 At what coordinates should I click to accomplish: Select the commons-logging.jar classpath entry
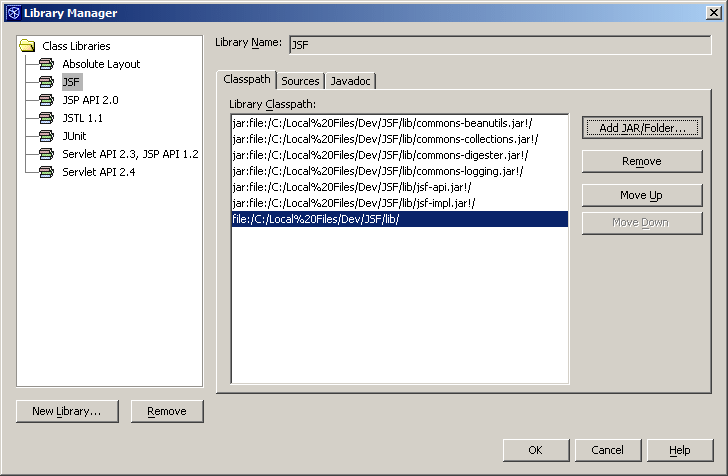coord(399,171)
